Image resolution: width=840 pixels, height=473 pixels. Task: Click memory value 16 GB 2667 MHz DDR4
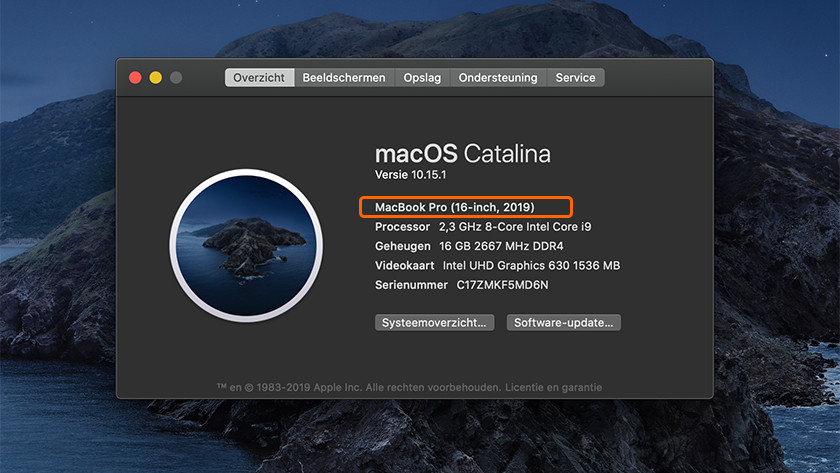501,246
